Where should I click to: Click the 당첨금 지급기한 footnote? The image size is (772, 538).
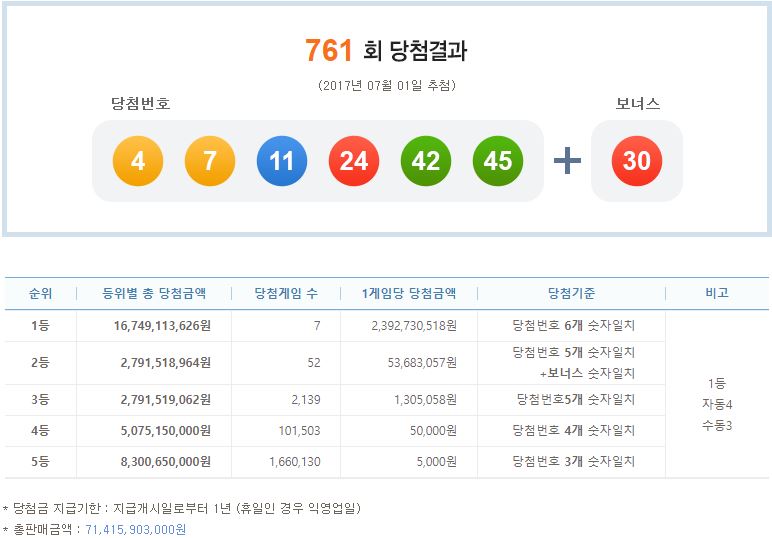click(x=182, y=508)
